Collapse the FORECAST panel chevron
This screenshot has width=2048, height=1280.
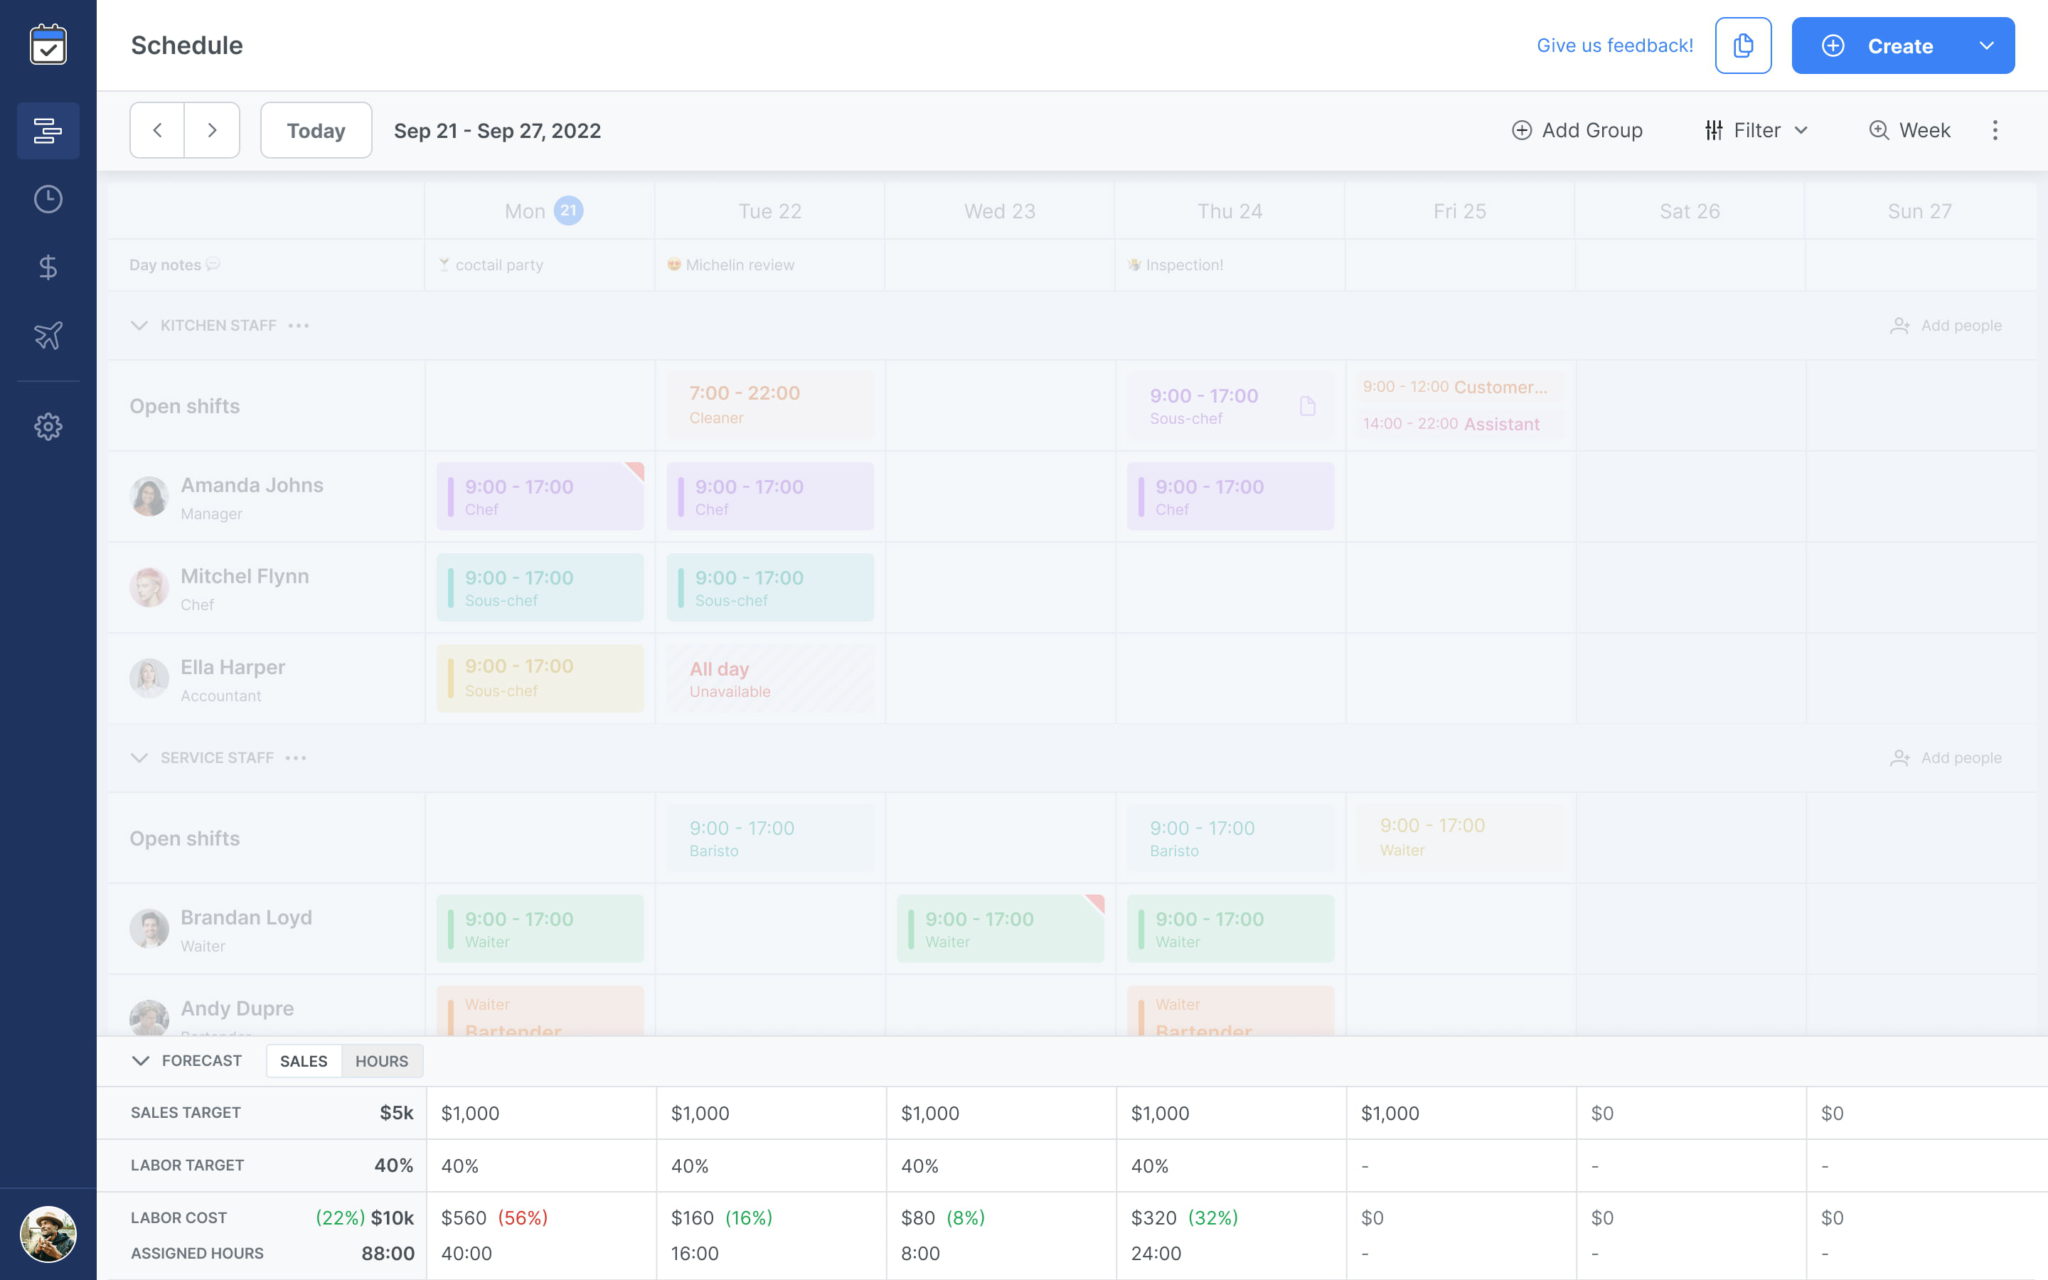coord(139,1061)
